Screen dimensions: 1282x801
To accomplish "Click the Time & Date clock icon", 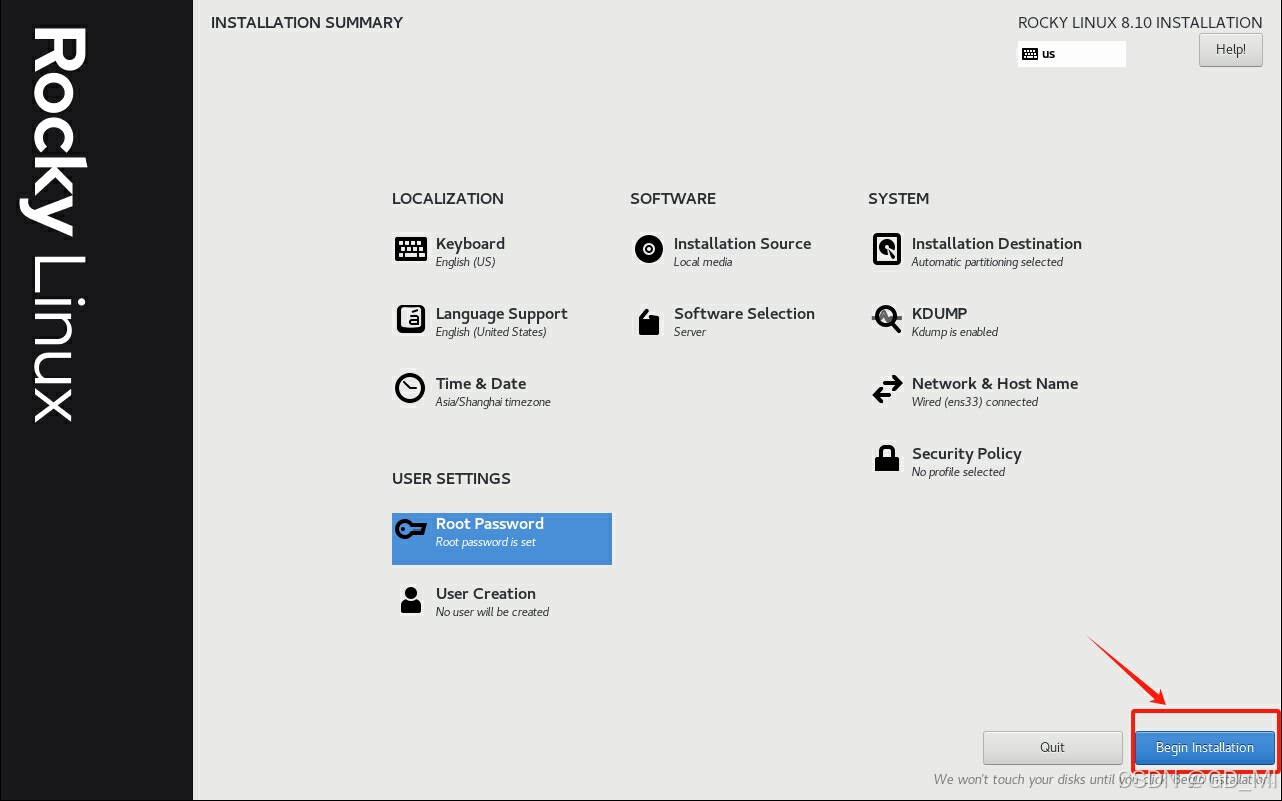I will [410, 388].
